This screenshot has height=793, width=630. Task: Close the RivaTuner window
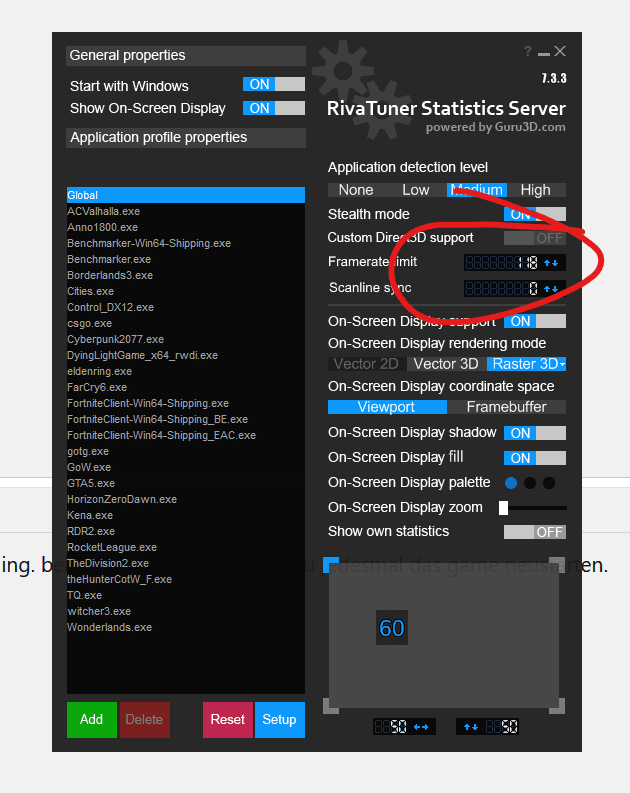tap(560, 51)
